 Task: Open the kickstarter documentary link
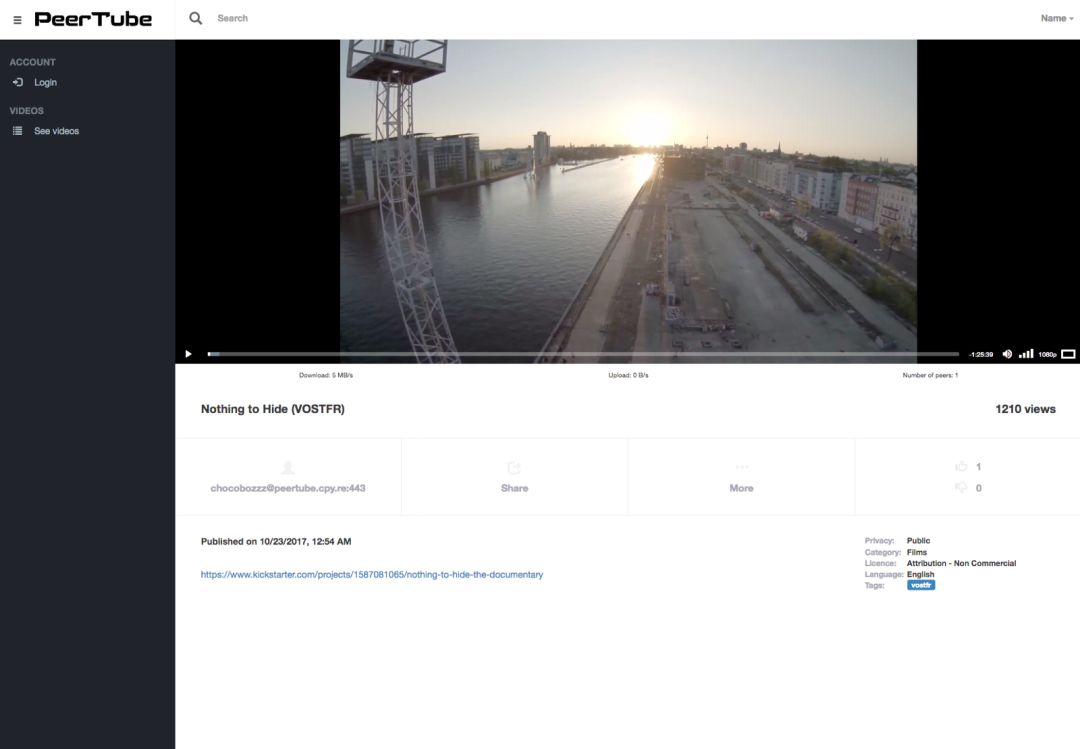[x=372, y=575]
